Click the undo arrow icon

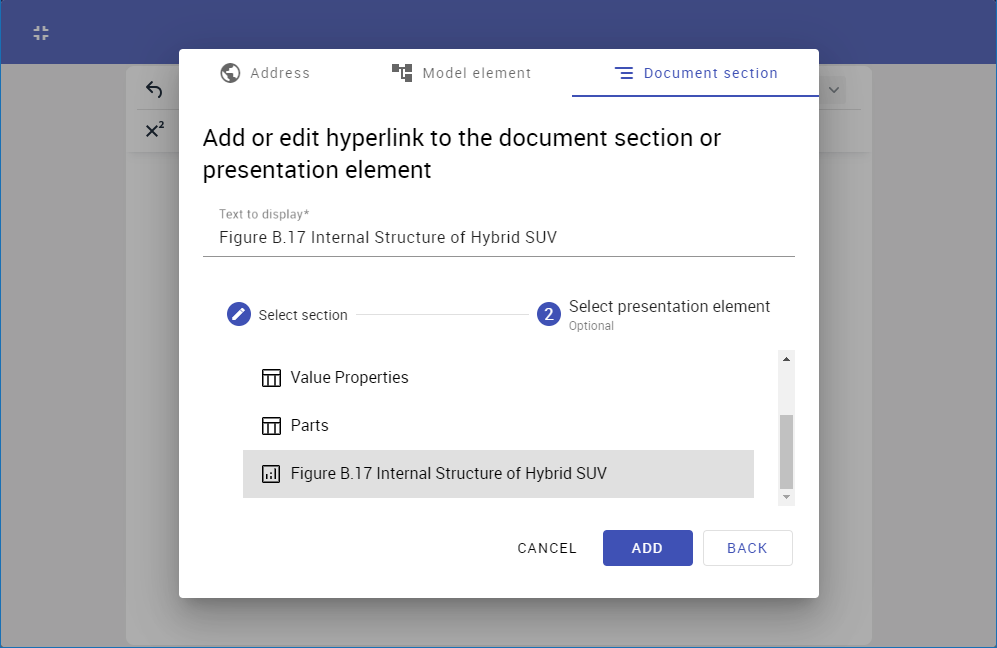(153, 90)
